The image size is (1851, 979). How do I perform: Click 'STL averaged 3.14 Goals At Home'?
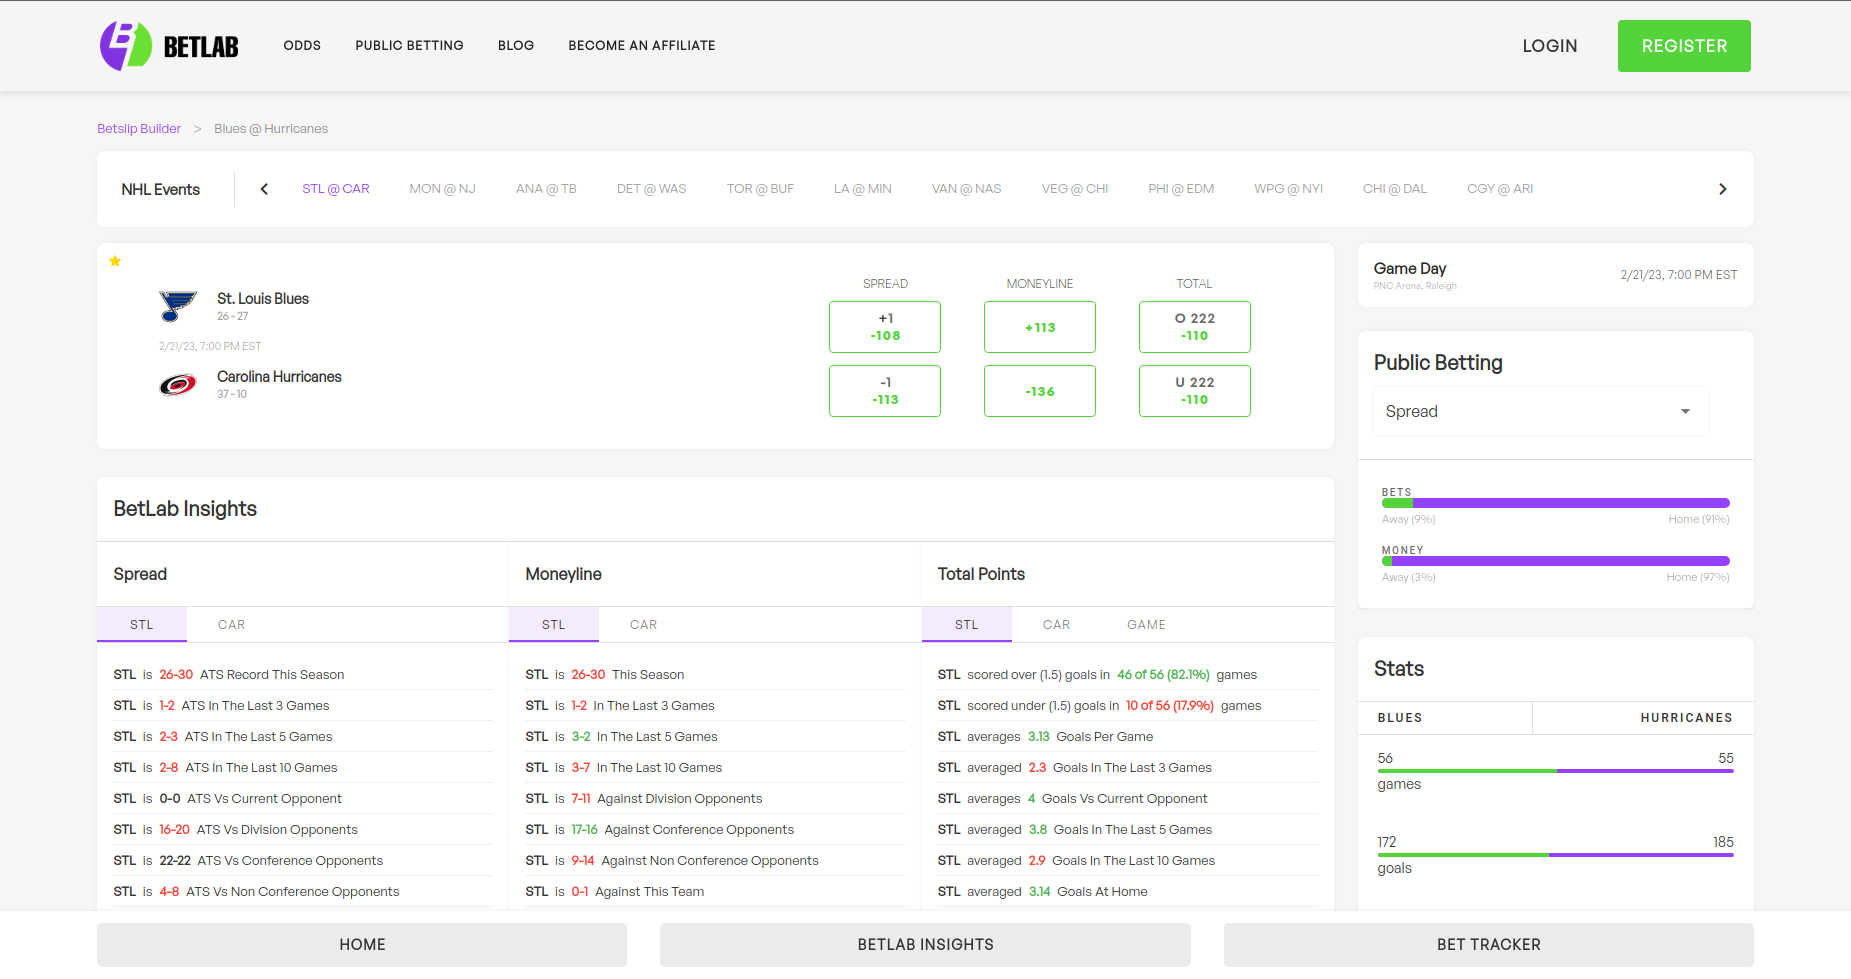pos(1127,892)
